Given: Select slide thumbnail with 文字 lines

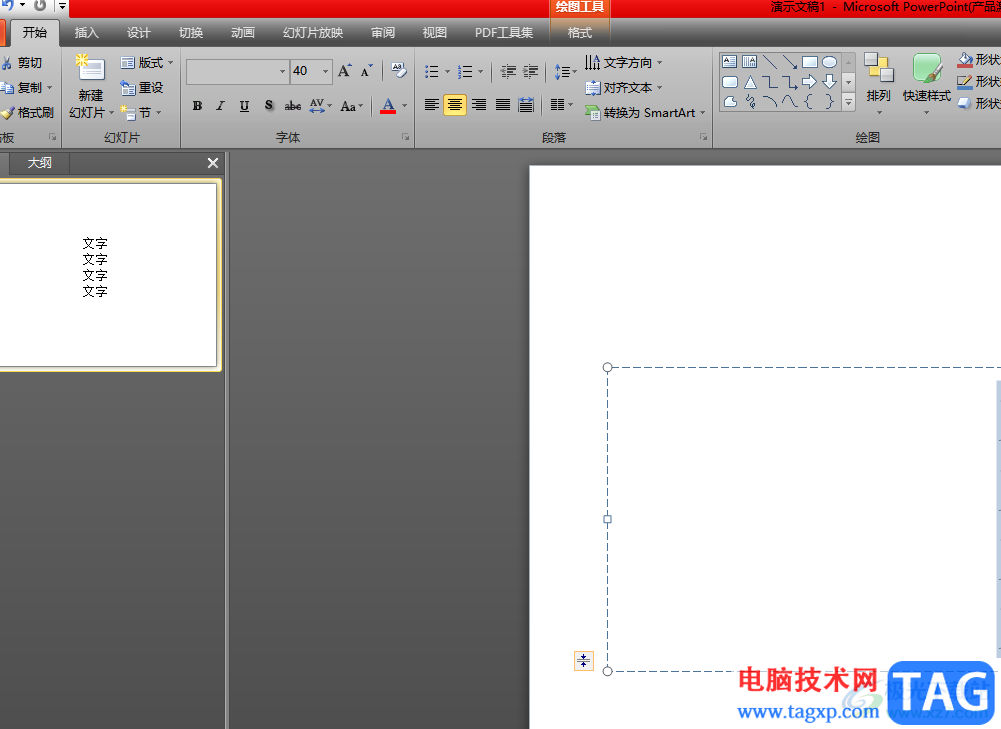Looking at the screenshot, I should pyautogui.click(x=107, y=275).
